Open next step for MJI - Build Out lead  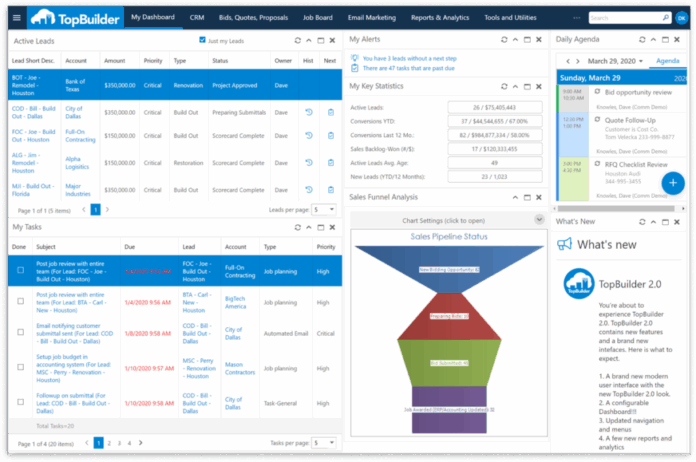(x=331, y=190)
